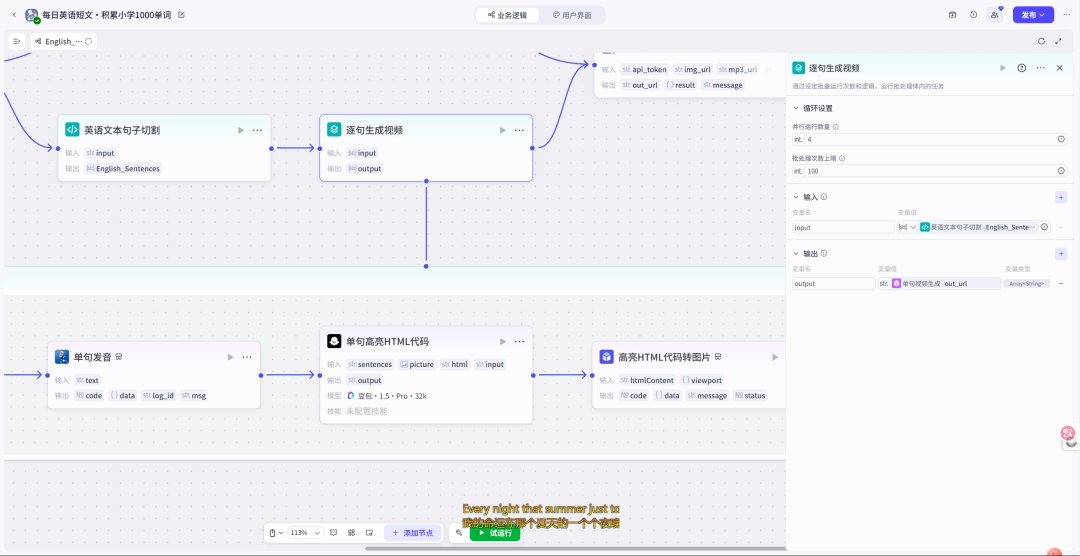
Task: Edit the 并行运行数量 value field
Action: (930, 139)
